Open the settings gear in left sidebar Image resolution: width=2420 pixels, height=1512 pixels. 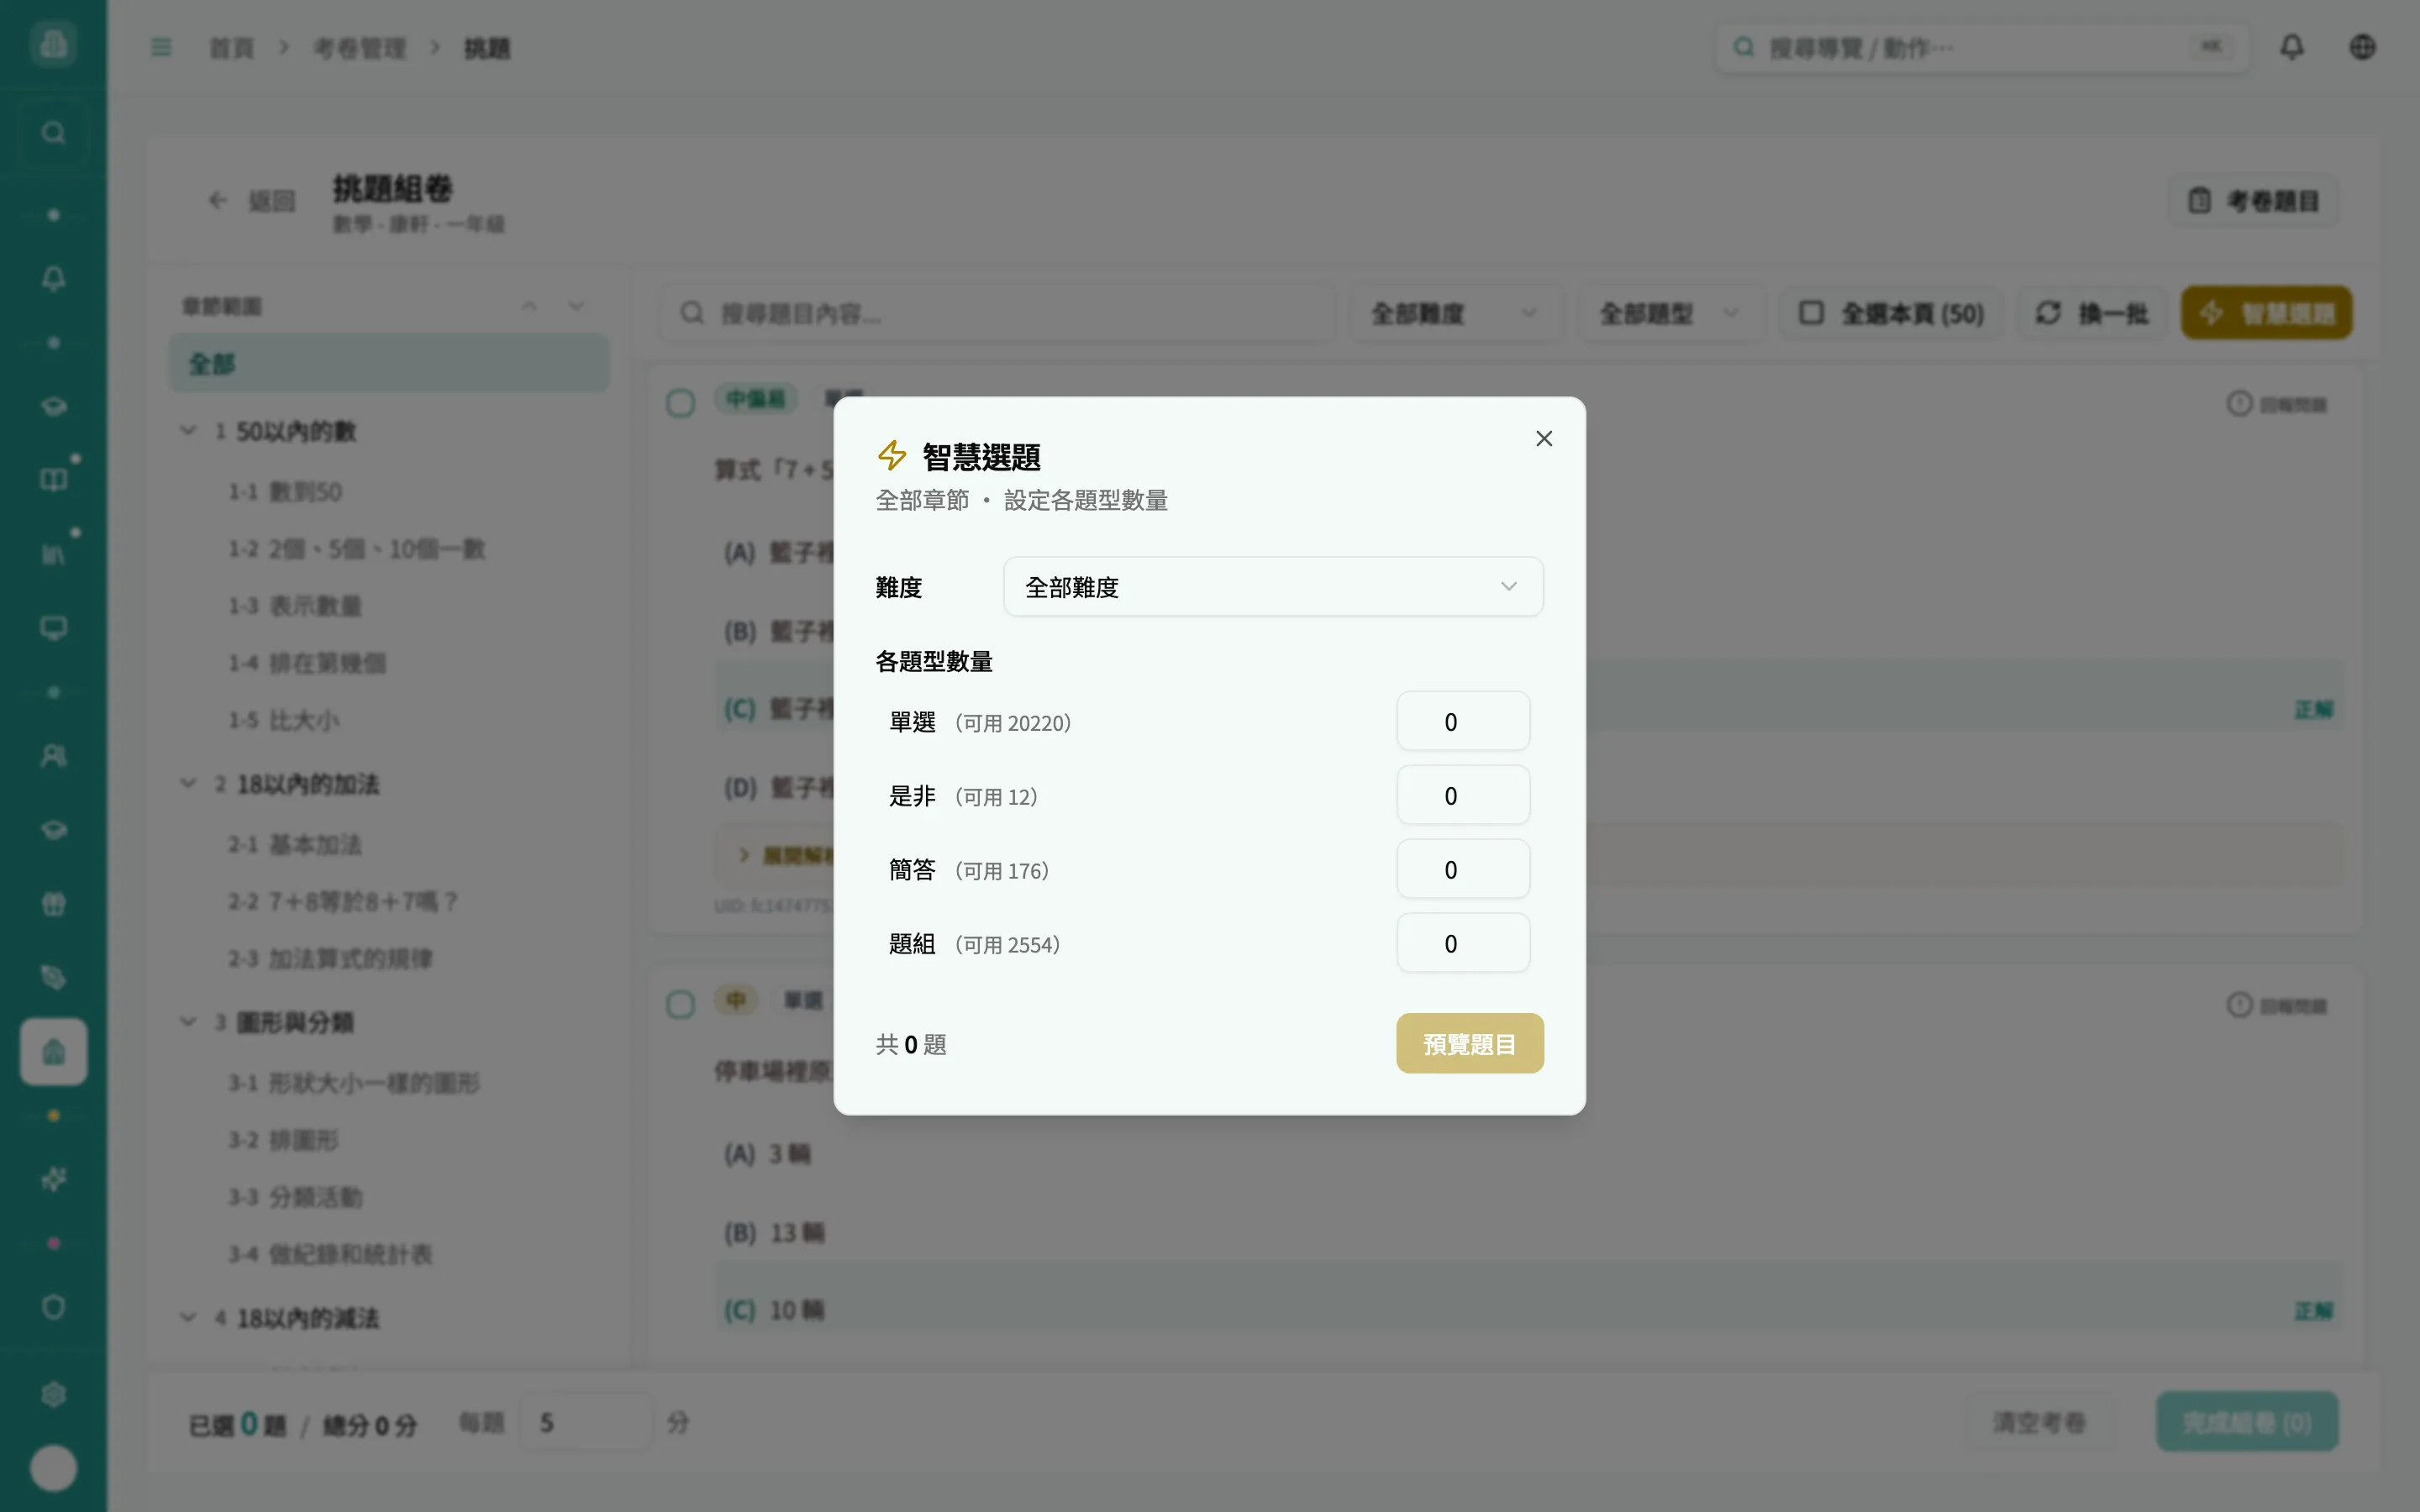click(53, 1394)
